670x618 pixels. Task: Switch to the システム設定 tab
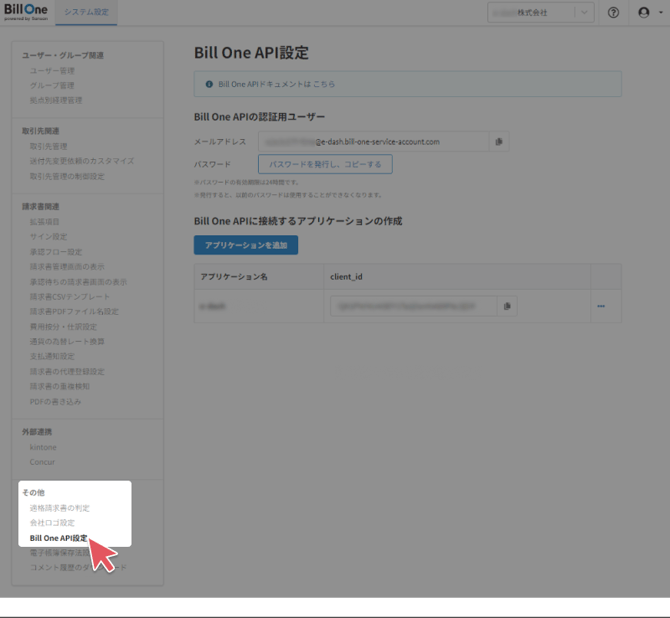pos(85,12)
